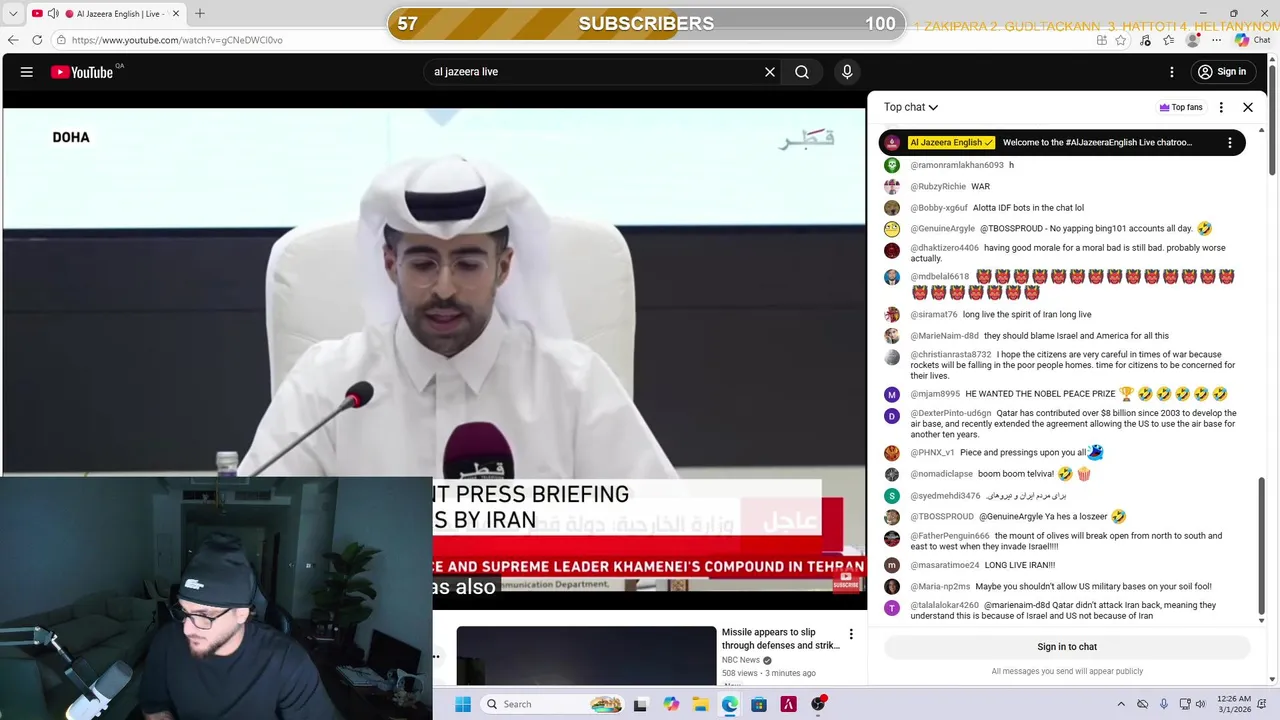The width and height of the screenshot is (1280, 720).
Task: Open media control music icon
Action: point(1146,40)
